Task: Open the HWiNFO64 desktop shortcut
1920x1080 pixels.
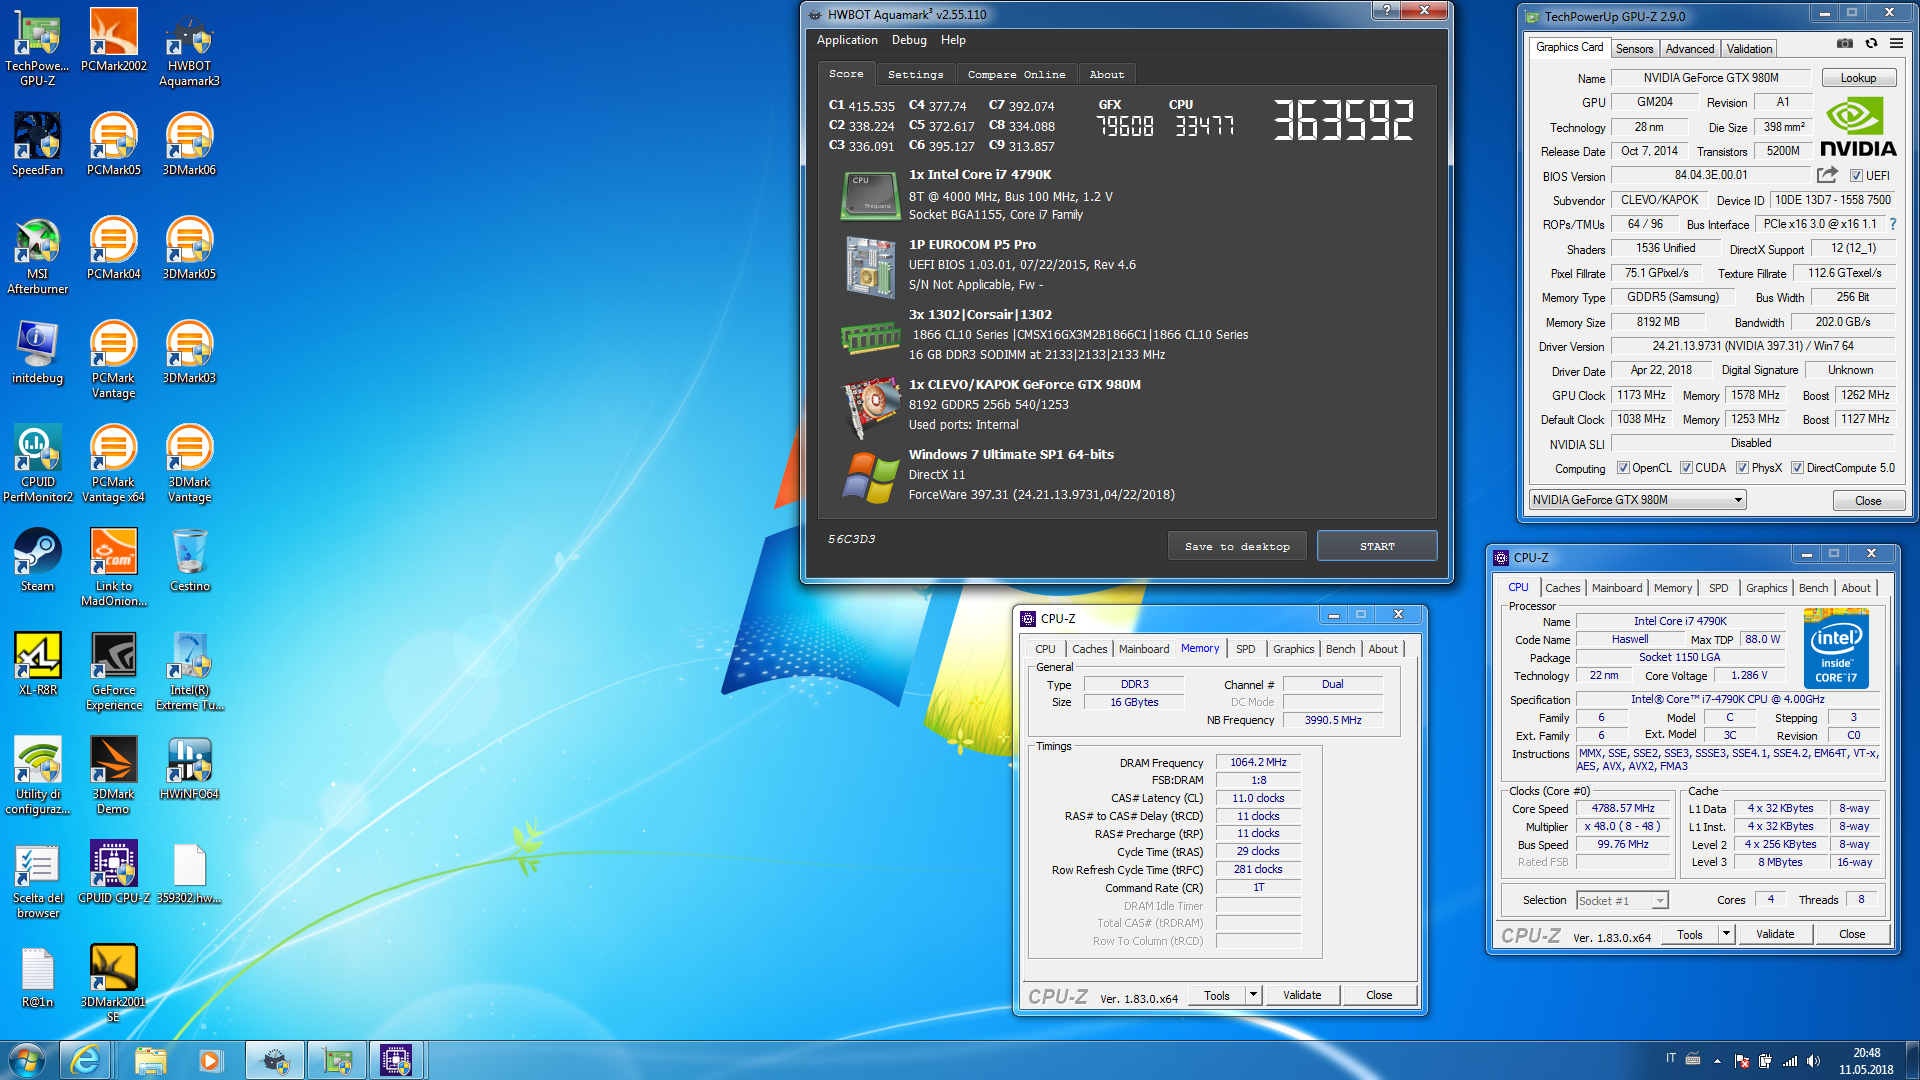Action: (189, 768)
